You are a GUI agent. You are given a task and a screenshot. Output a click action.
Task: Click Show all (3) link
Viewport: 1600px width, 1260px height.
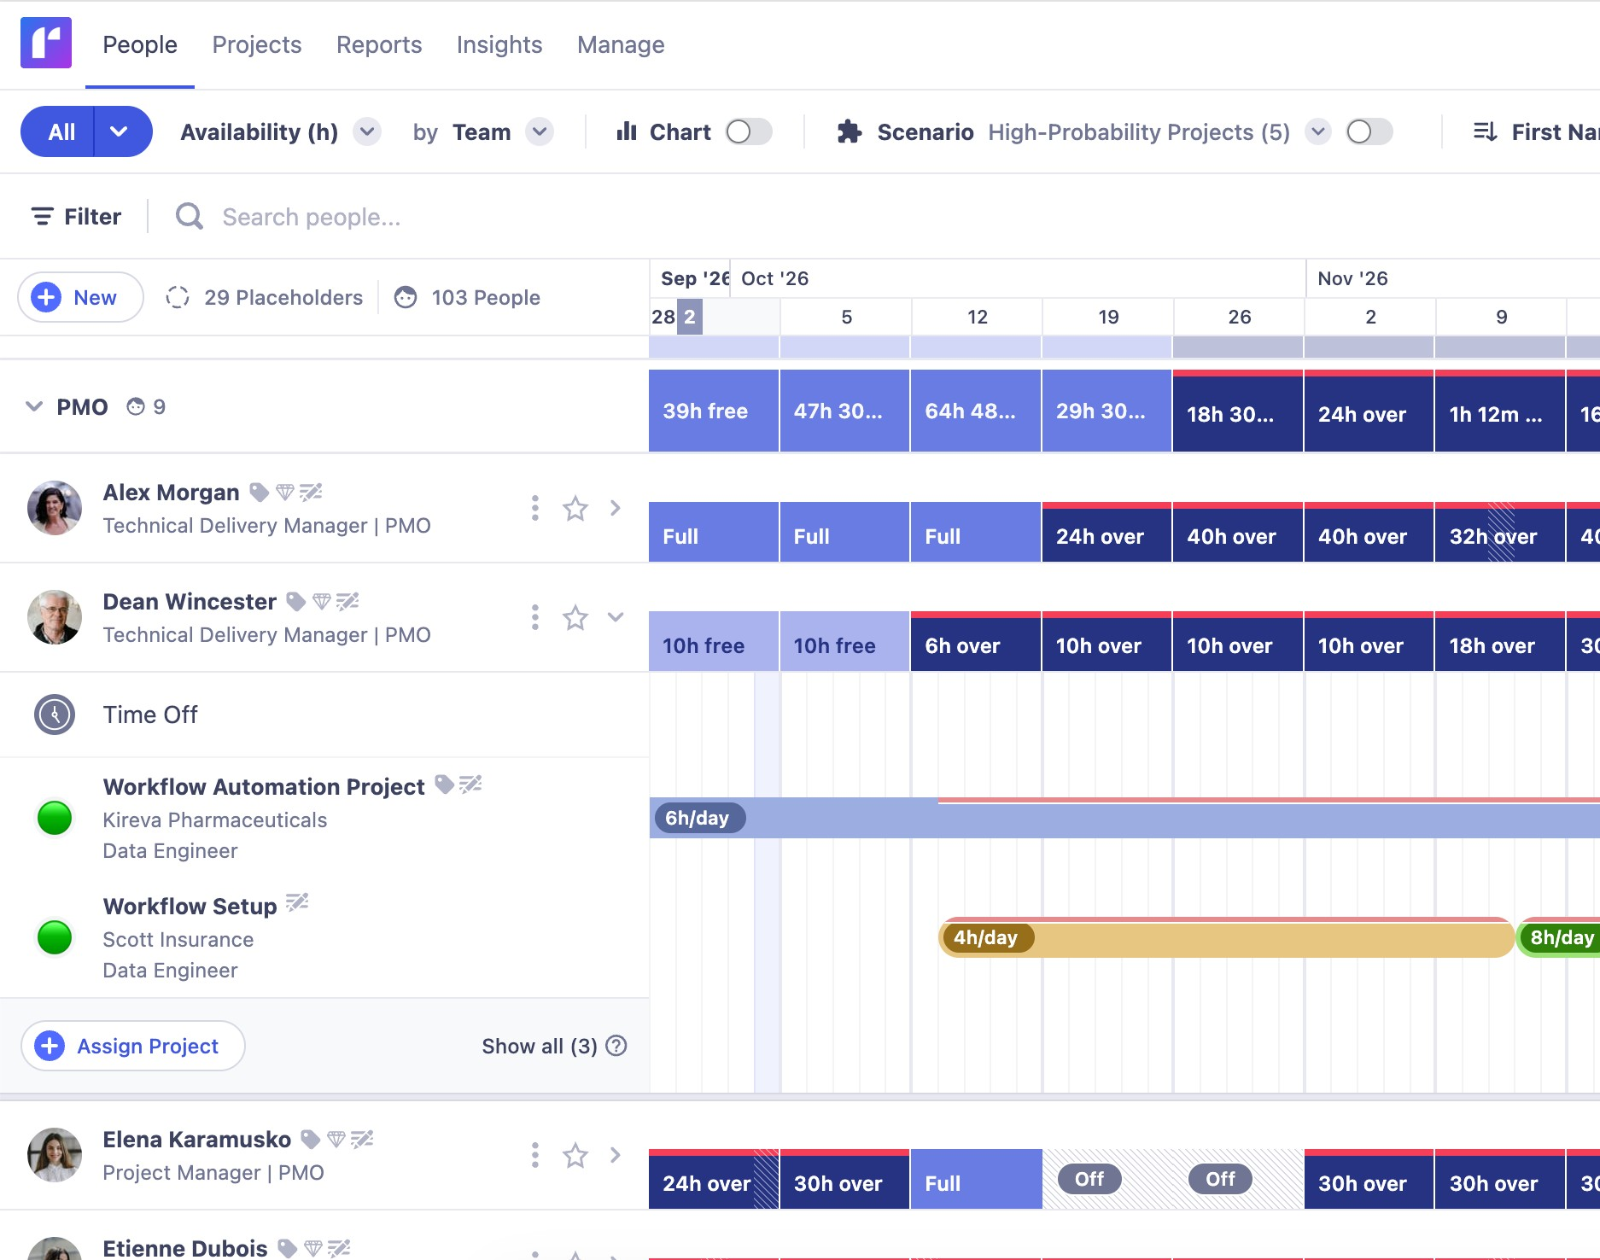[539, 1046]
